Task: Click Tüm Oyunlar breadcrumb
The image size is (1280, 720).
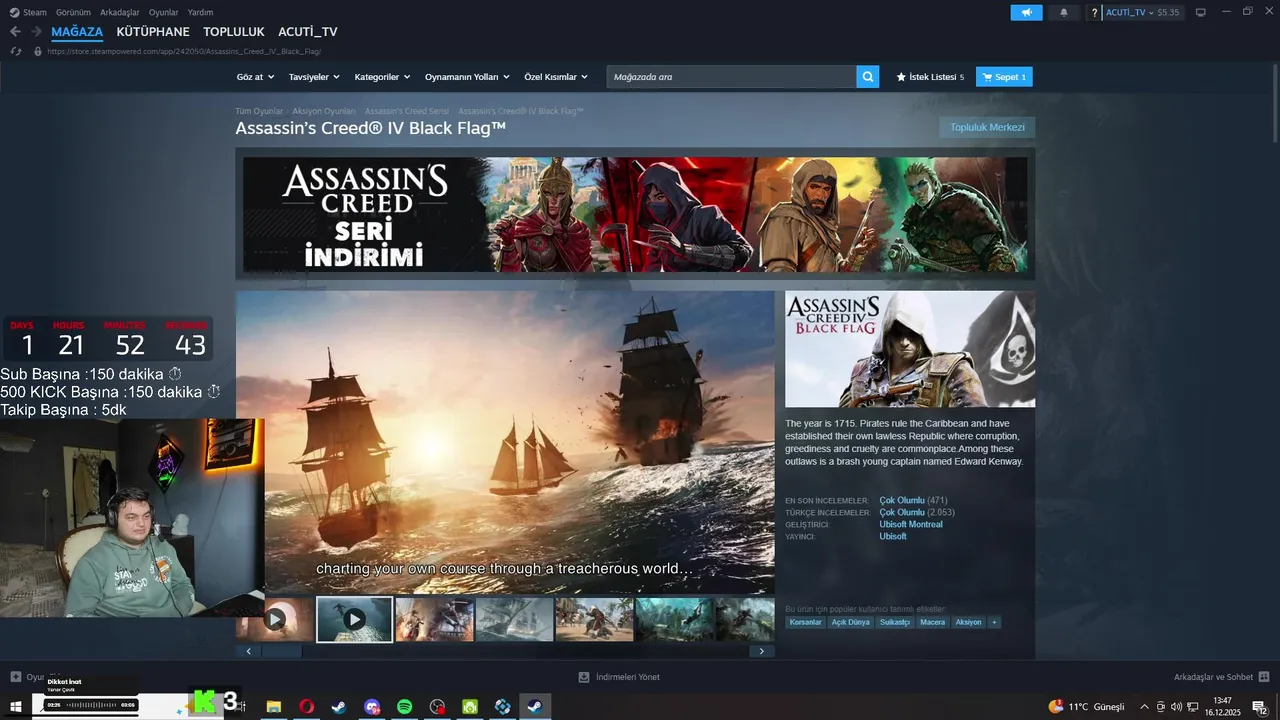Action: coord(259,111)
